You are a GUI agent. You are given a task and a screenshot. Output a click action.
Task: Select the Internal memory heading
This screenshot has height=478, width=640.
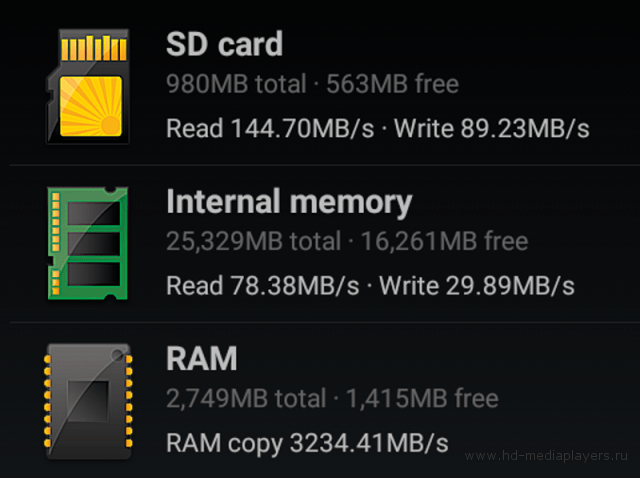point(289,202)
